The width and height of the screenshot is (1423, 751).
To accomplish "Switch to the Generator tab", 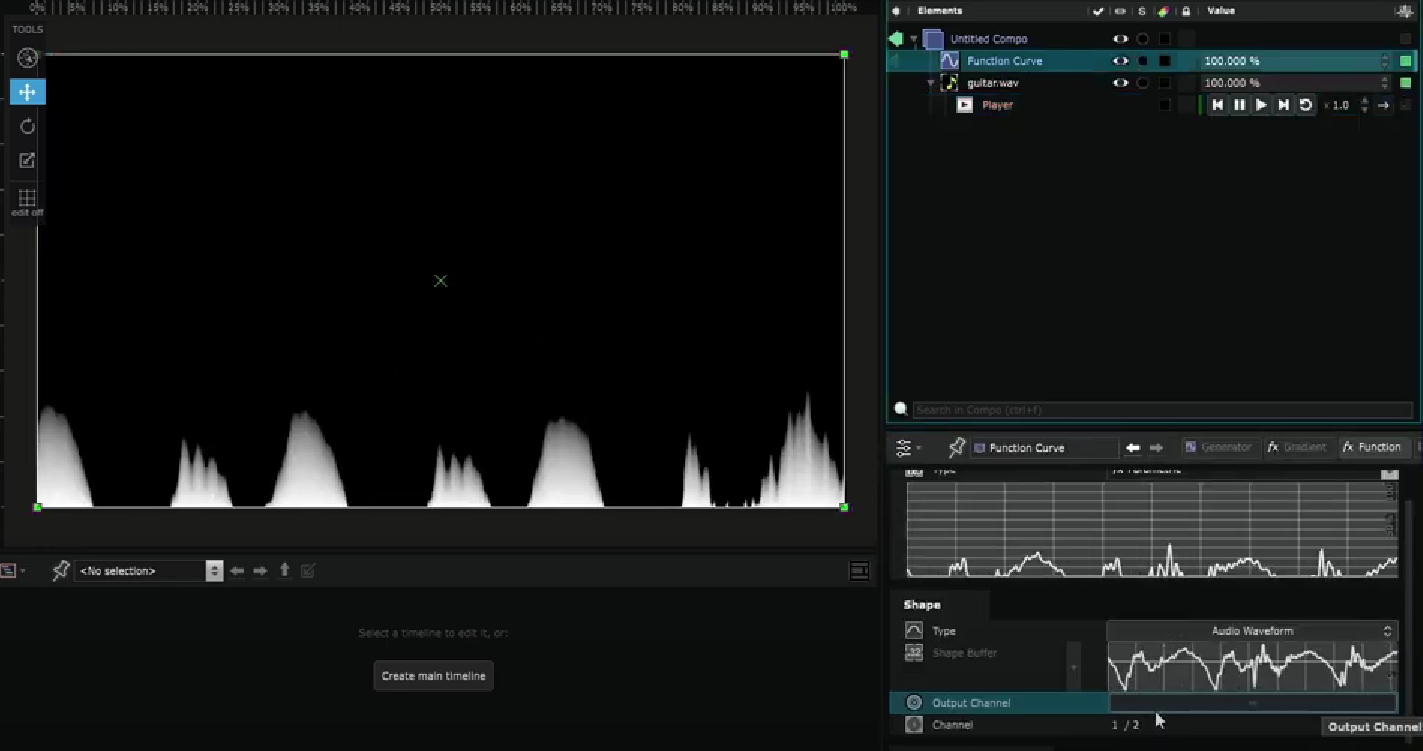I will tap(1220, 447).
